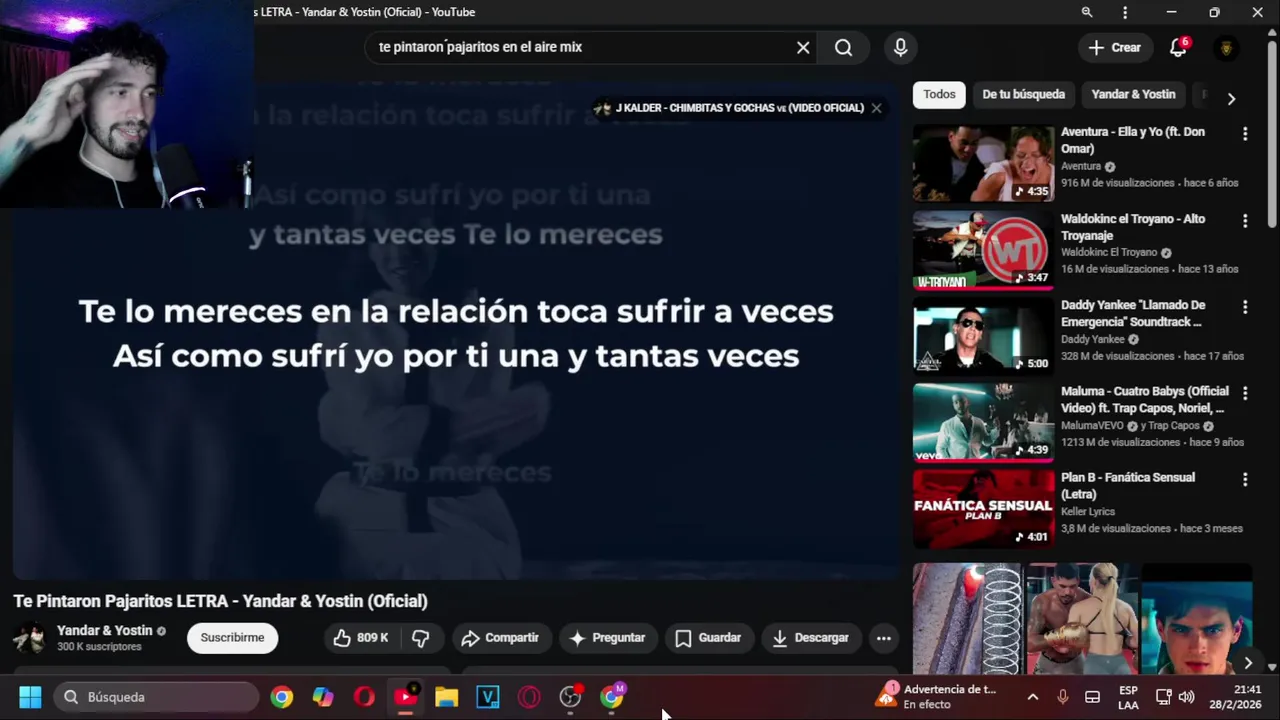Click the tray touch keyboard icon
1280x720 pixels.
tap(1093, 697)
